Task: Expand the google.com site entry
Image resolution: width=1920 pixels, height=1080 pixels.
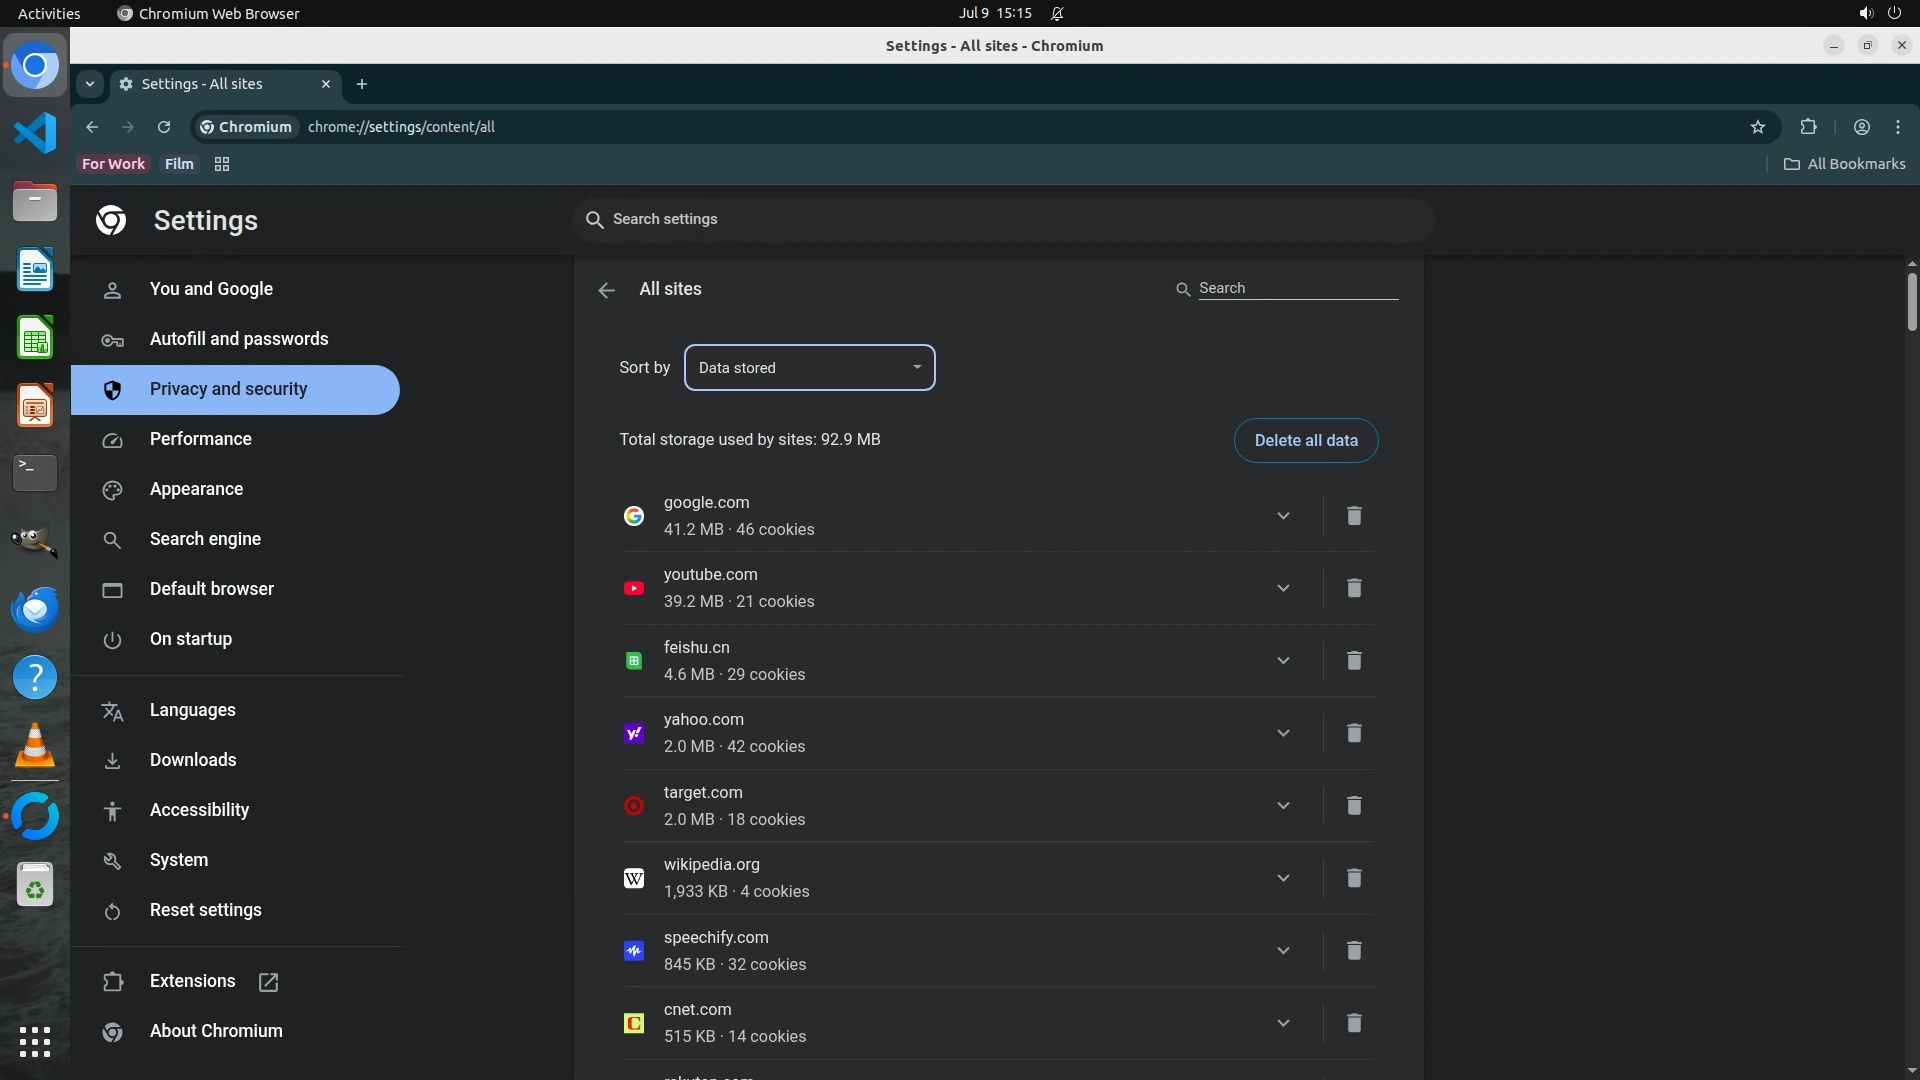Action: pos(1283,516)
